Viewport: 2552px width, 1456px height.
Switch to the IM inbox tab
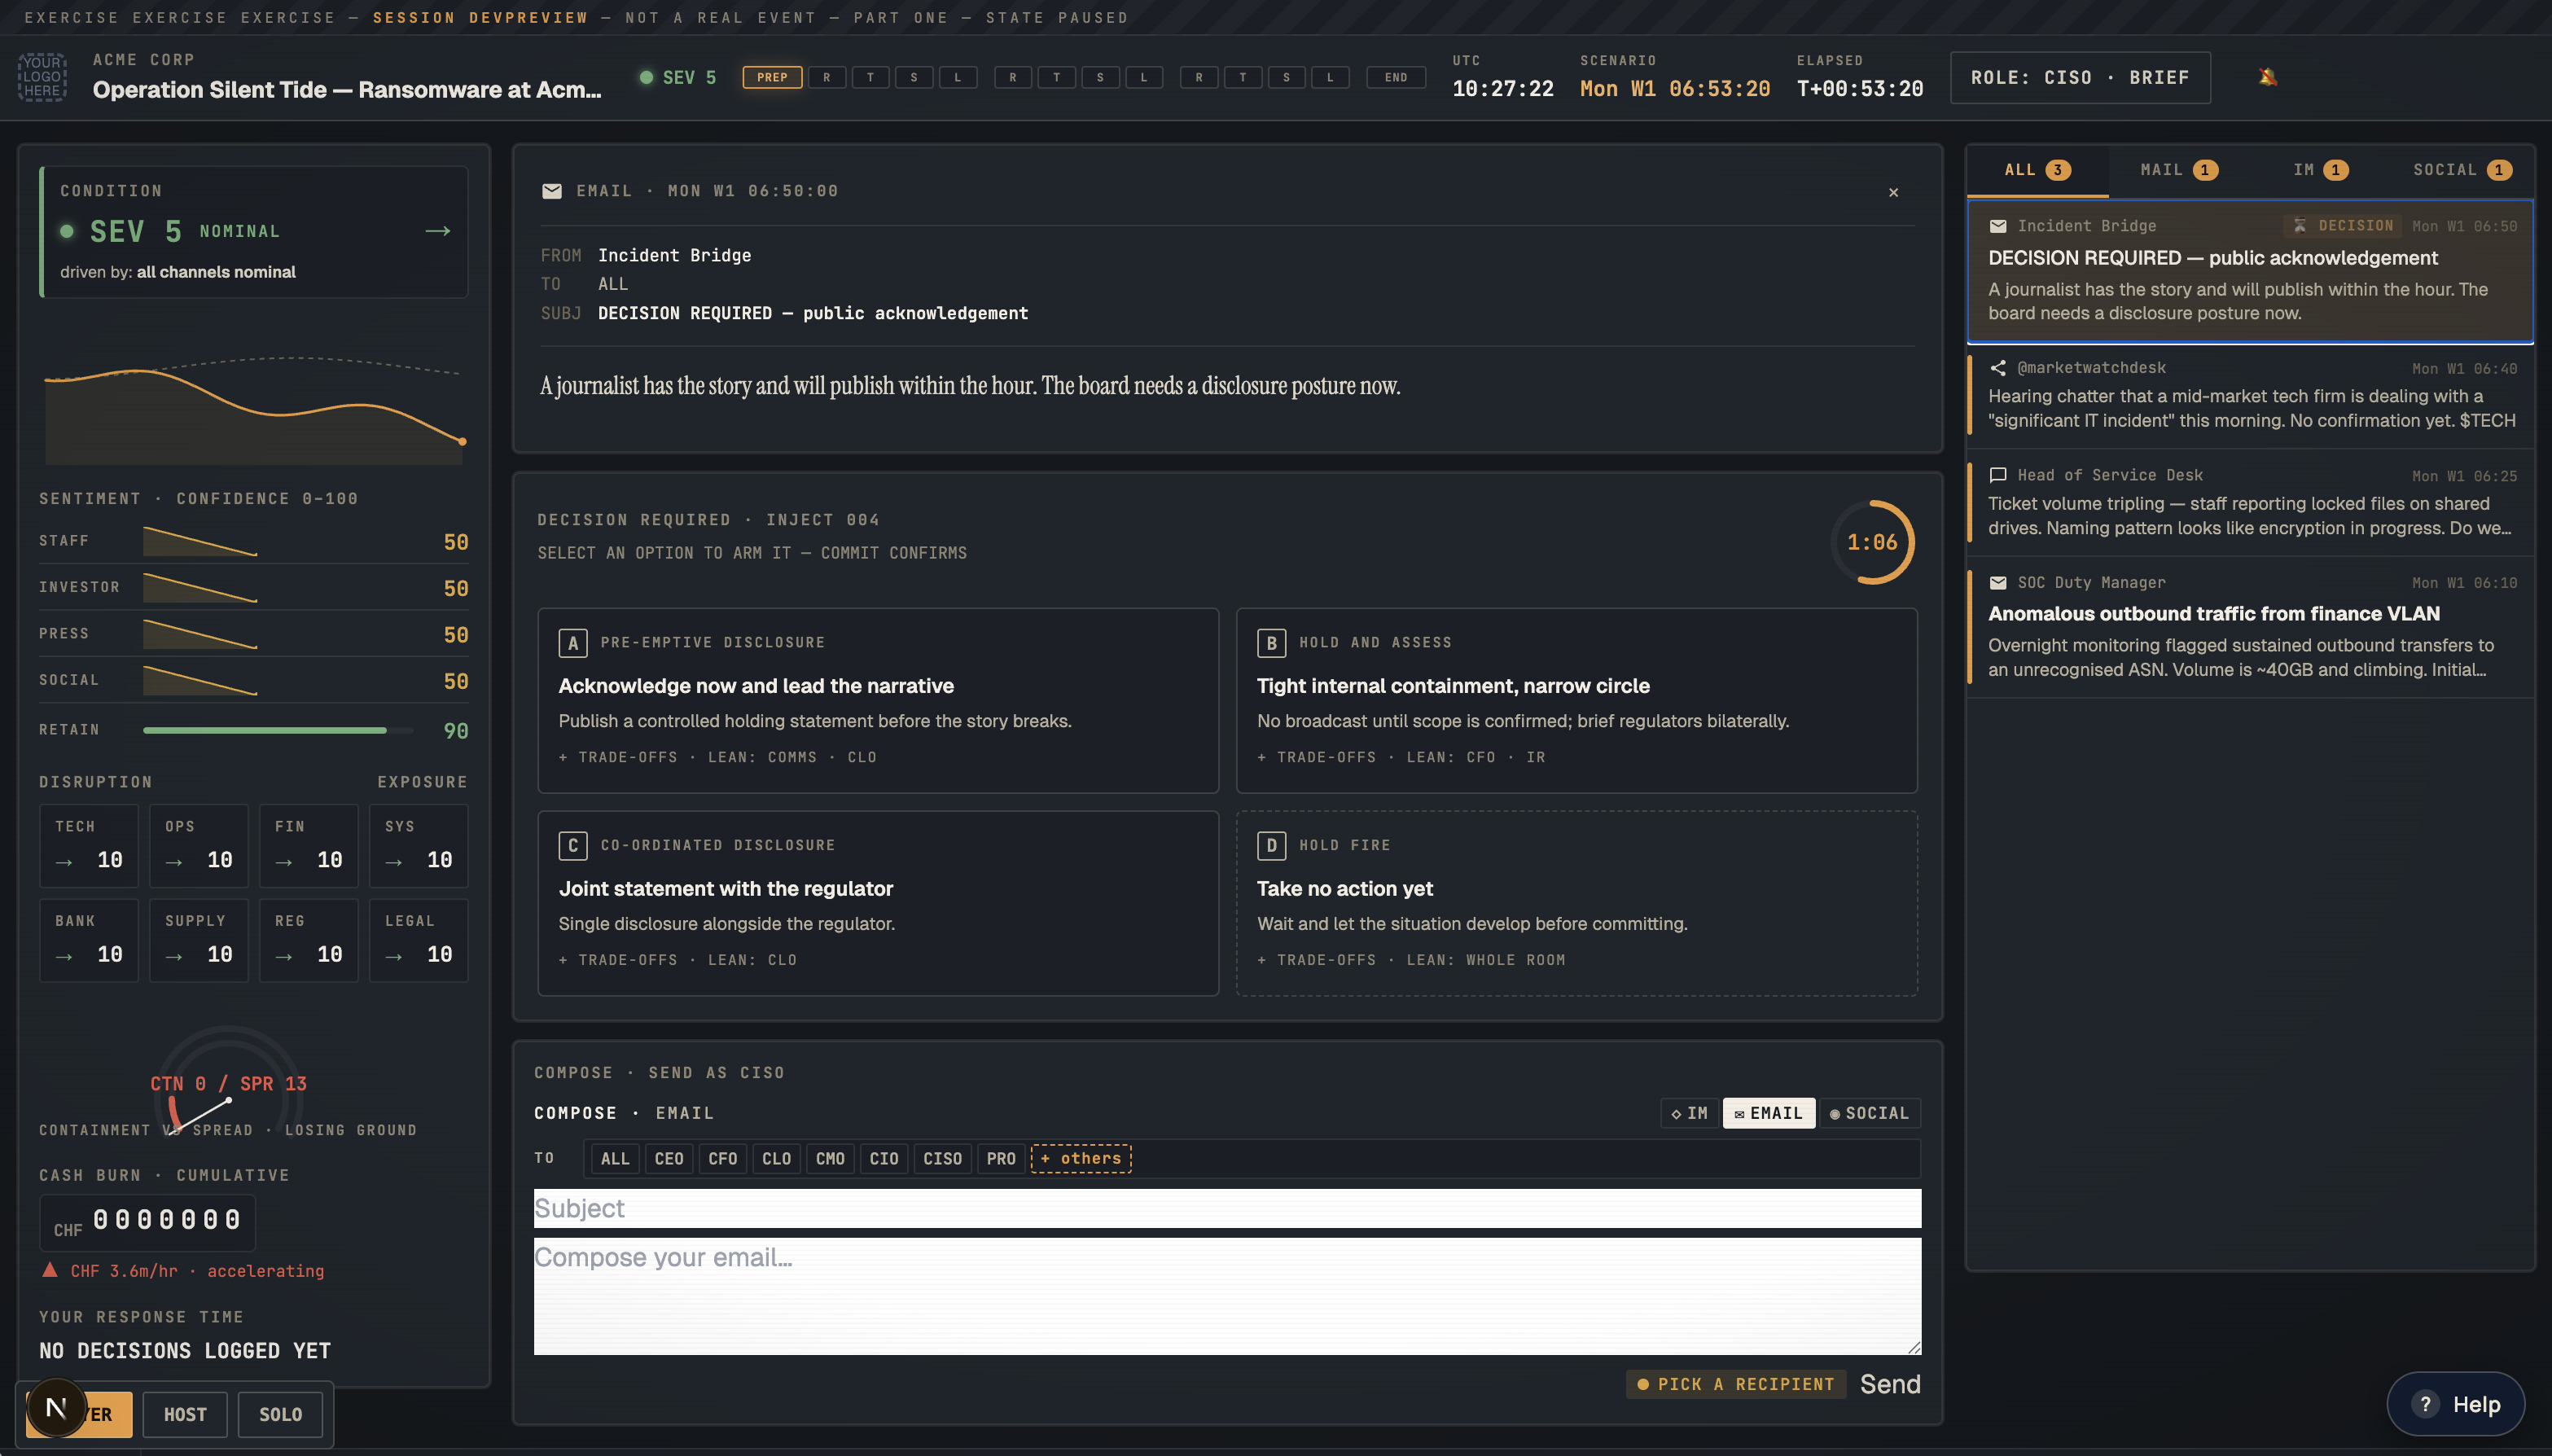2320,170
